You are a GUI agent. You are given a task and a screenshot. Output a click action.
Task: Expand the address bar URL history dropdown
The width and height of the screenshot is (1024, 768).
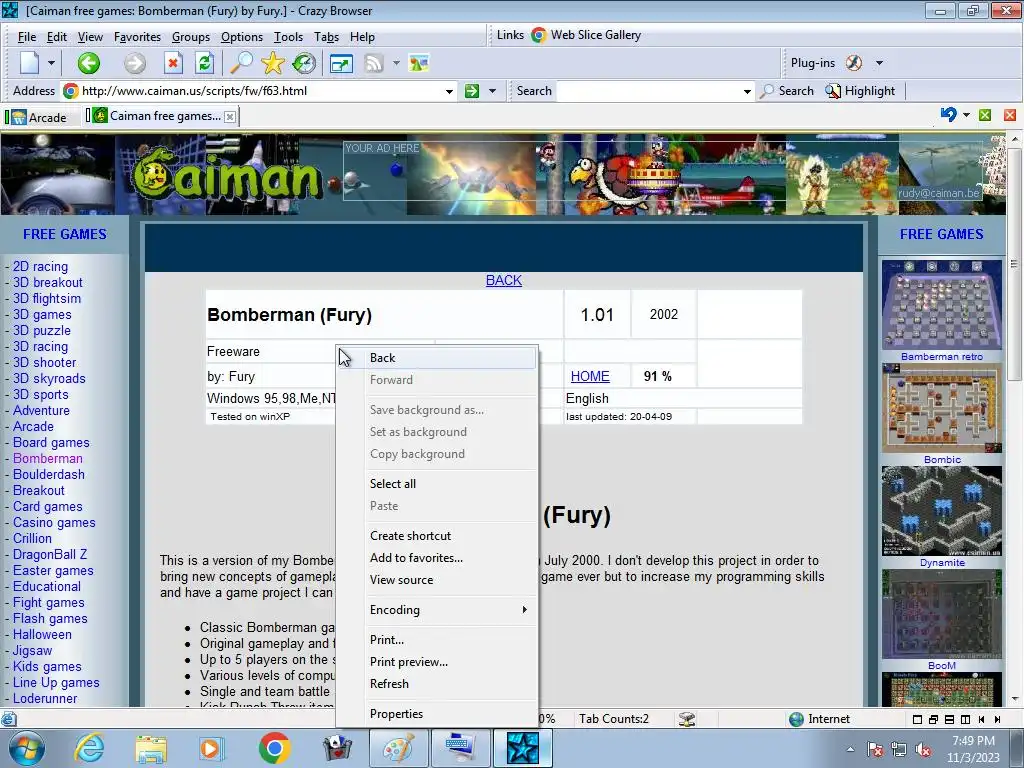point(449,91)
